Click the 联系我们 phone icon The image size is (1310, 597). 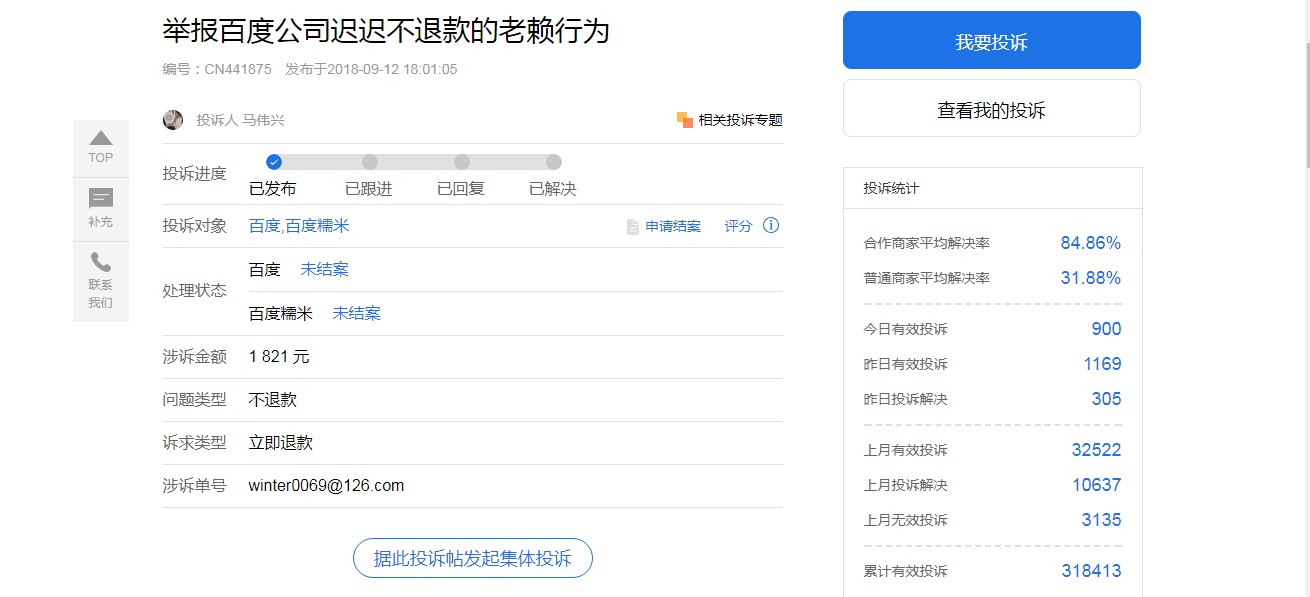point(101,262)
